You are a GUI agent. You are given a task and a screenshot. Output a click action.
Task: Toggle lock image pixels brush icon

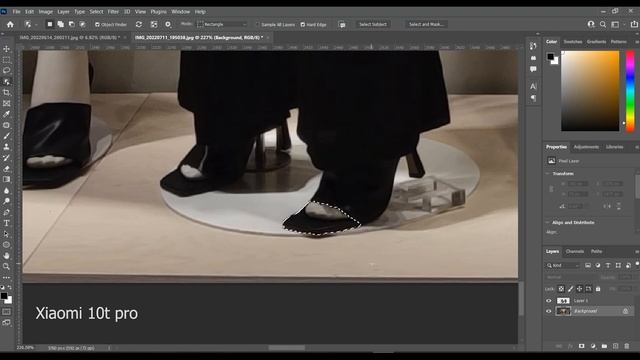571,289
